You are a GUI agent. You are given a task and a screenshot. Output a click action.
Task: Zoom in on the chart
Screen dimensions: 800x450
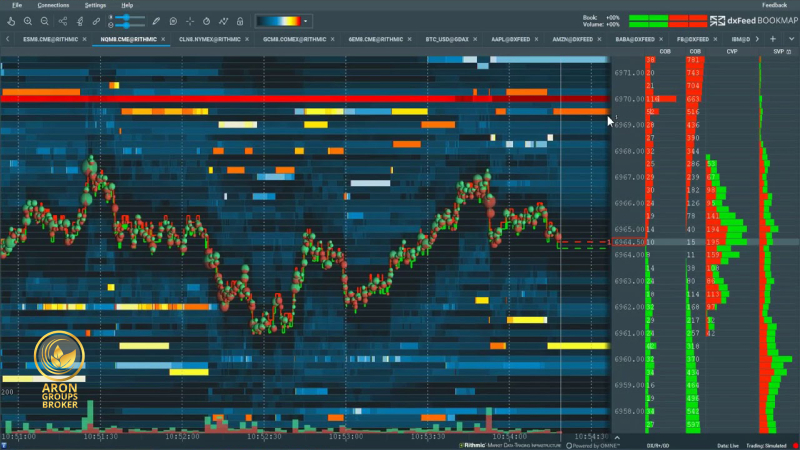(28, 21)
